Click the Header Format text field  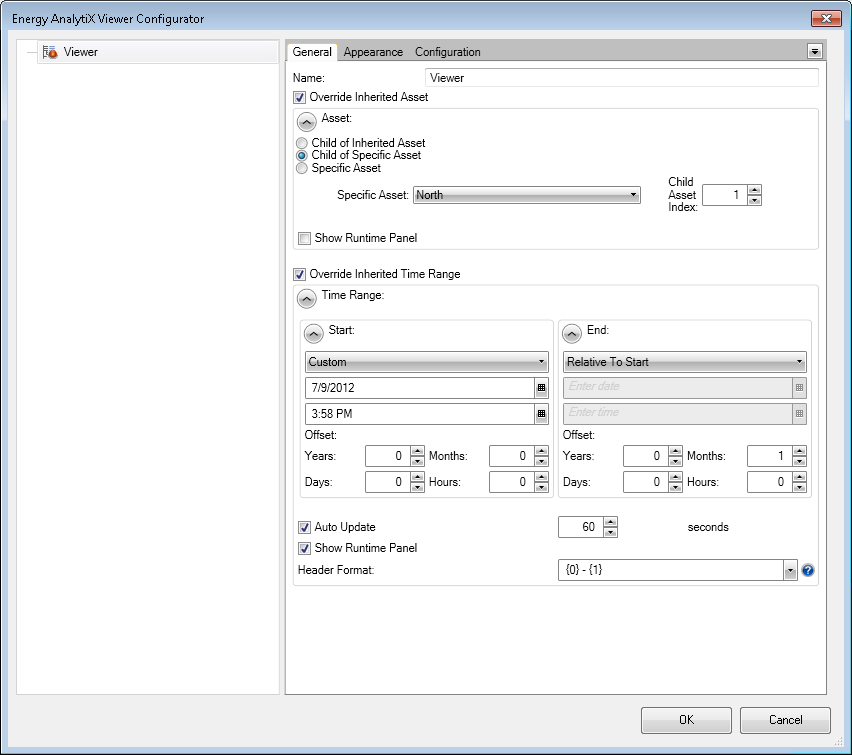[x=671, y=570]
